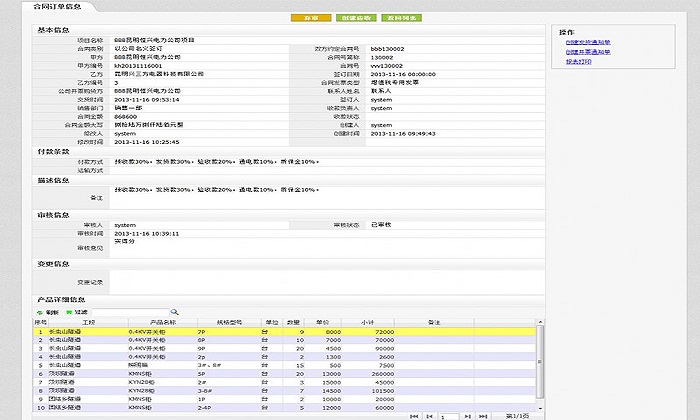Select the highlighted row with subtotal 72000
Viewport: 700px width, 420px height.
click(x=284, y=332)
